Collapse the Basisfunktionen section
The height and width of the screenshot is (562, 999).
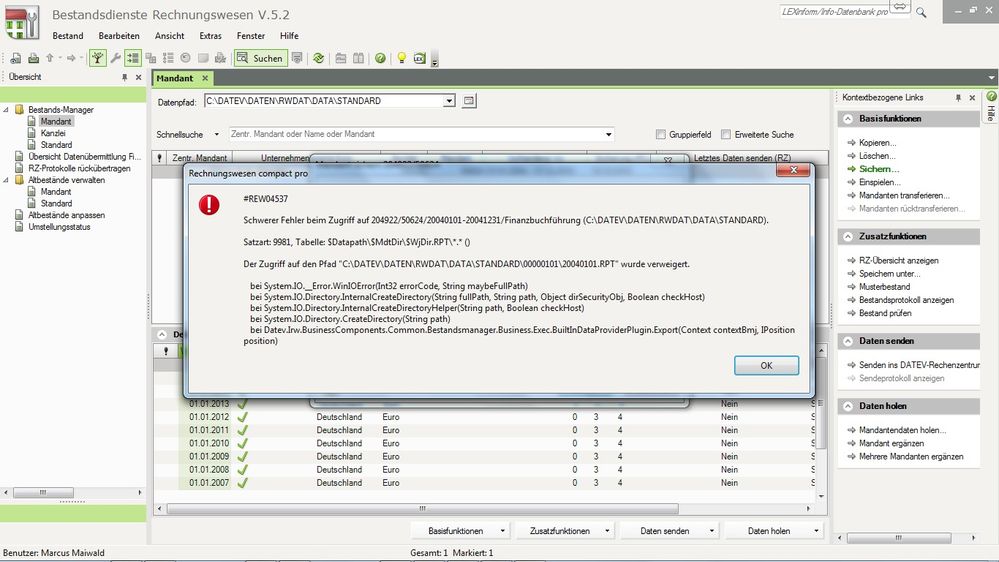tap(847, 119)
